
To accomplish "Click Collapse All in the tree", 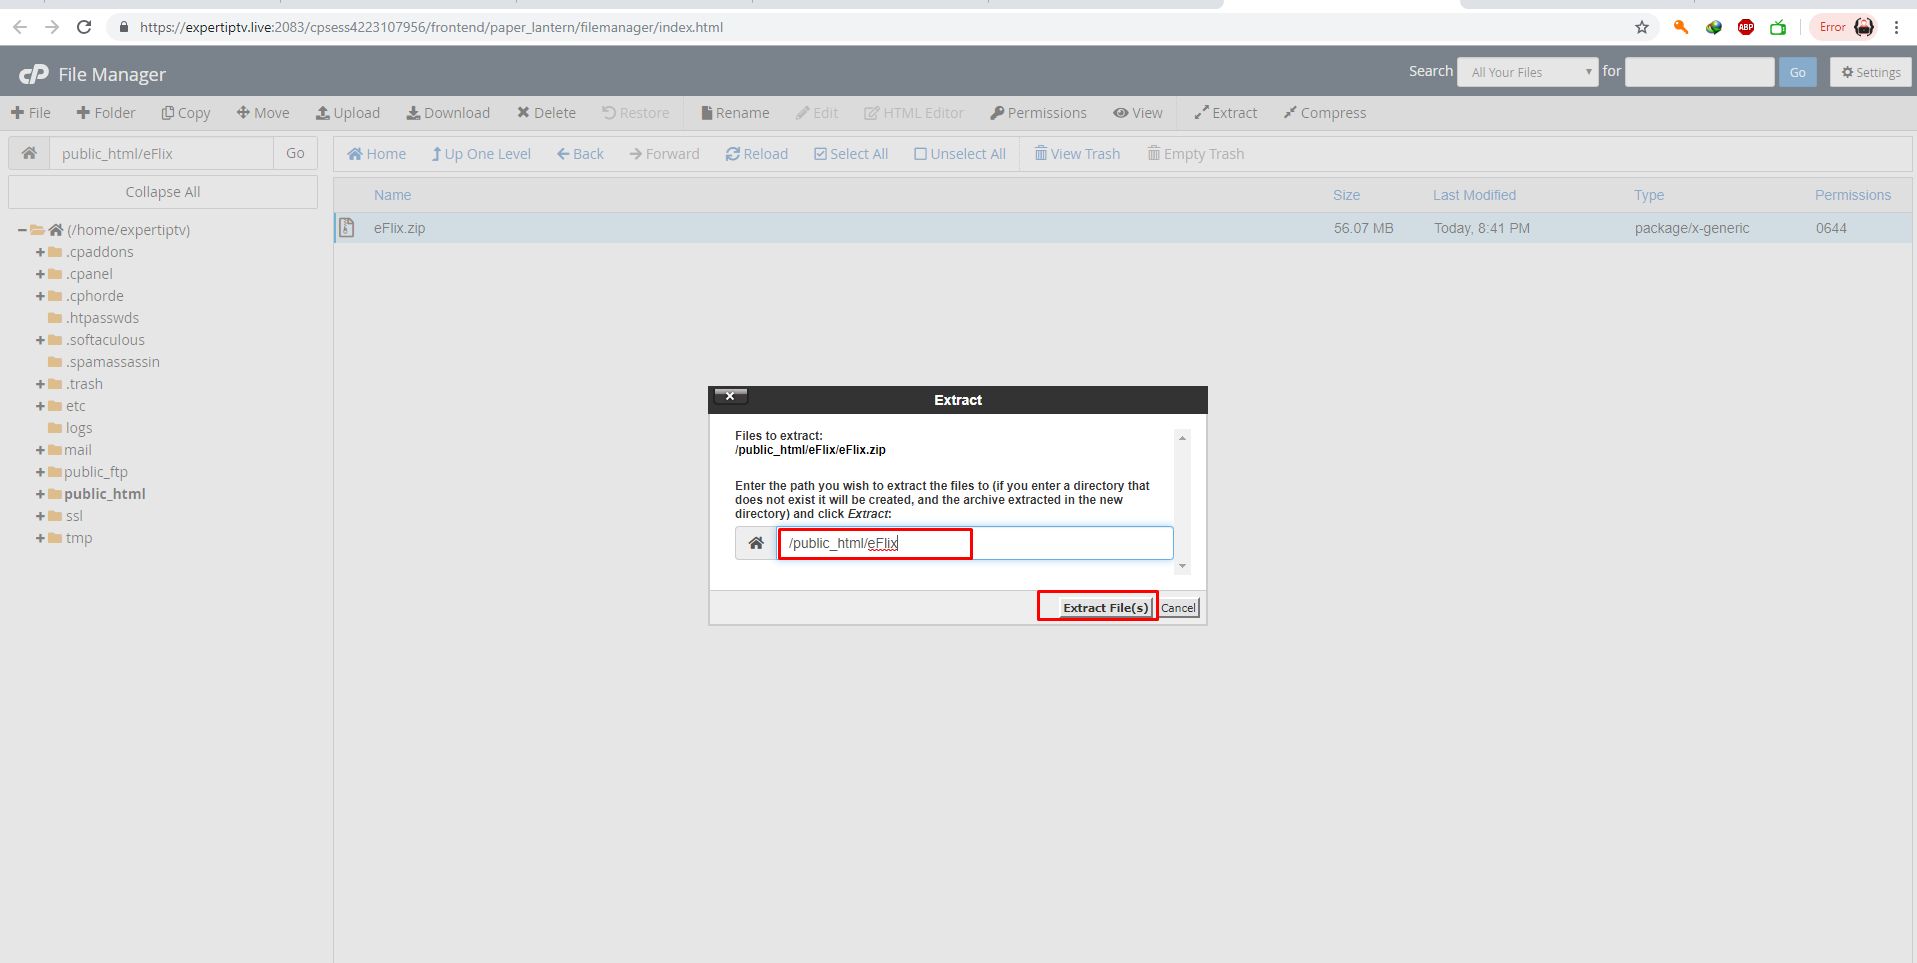I will pos(163,192).
